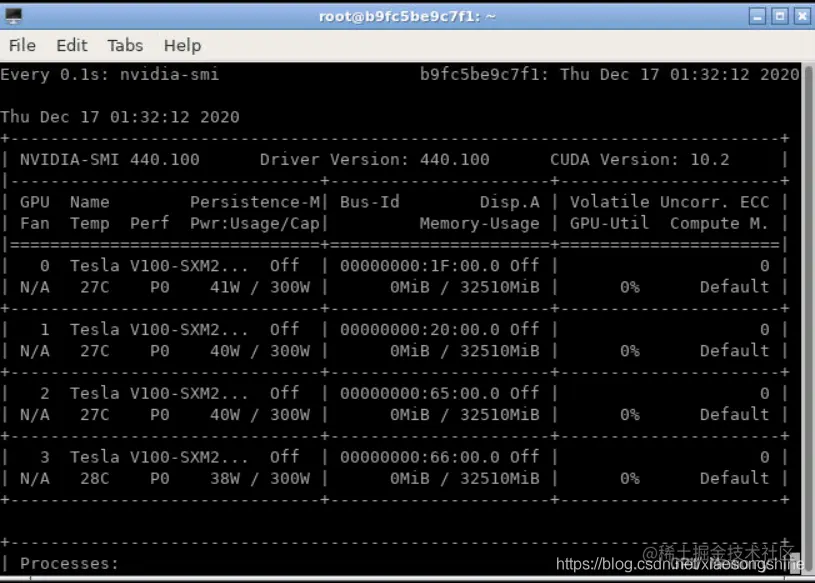Click the 'NVIDIA-SMI 440.100' text
Viewport: 815px width, 583px height.
[x=110, y=160]
